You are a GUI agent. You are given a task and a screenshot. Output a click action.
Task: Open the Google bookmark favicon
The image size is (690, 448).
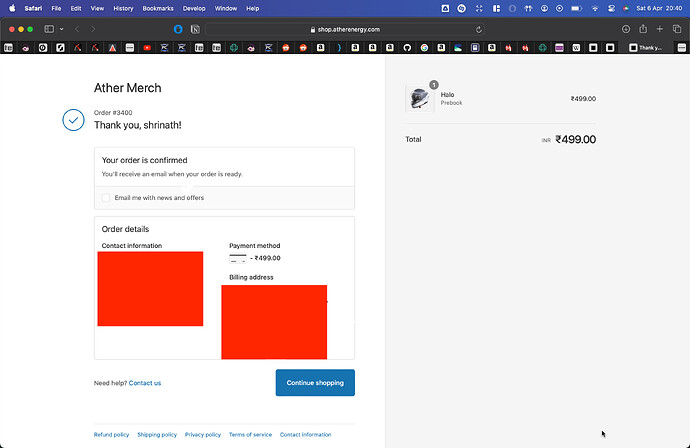point(424,48)
